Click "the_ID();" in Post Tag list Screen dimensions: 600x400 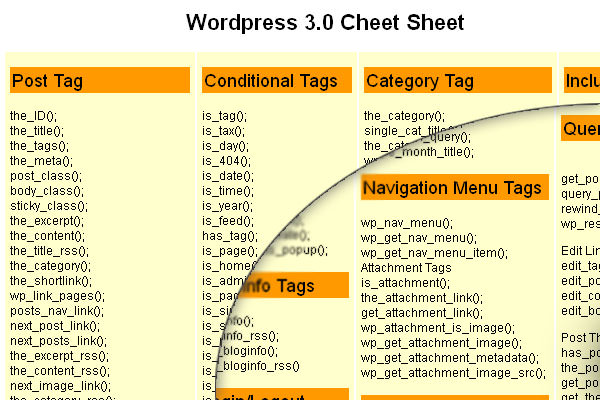click(x=33, y=116)
